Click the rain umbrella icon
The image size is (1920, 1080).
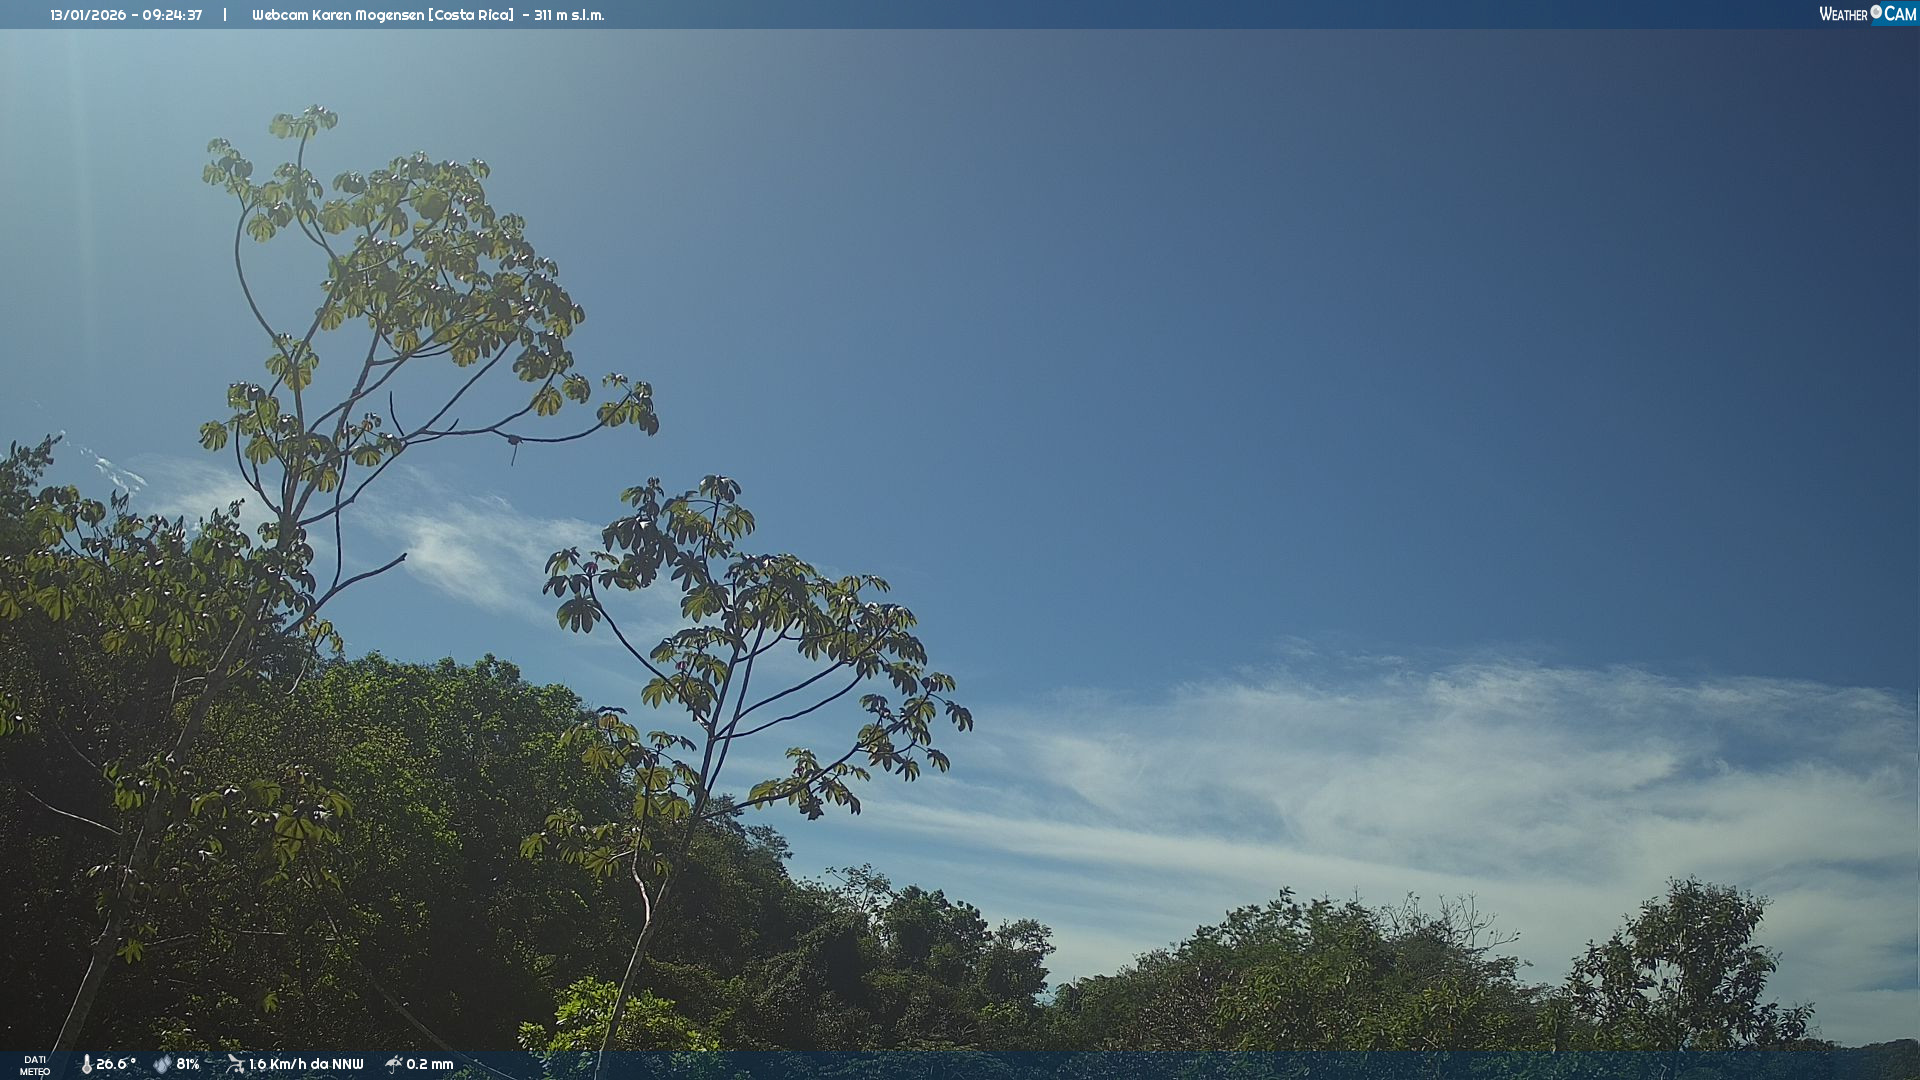click(394, 1064)
